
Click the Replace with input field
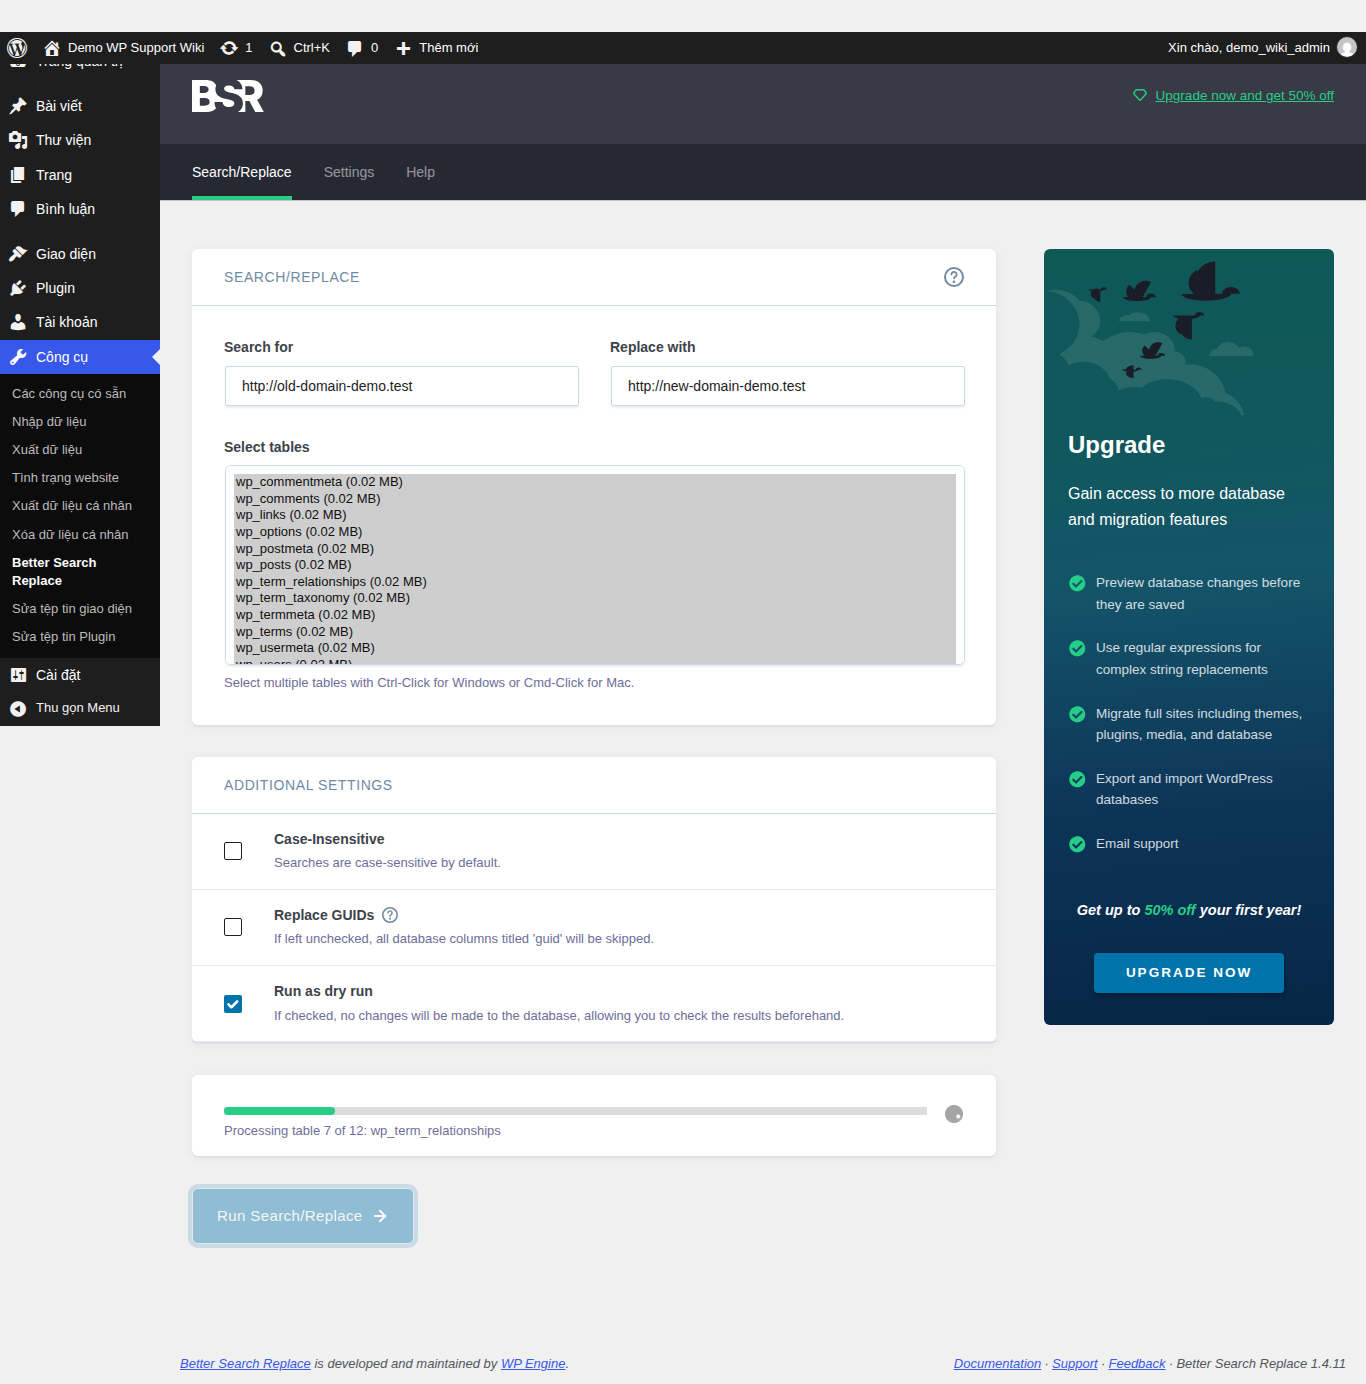coord(788,386)
